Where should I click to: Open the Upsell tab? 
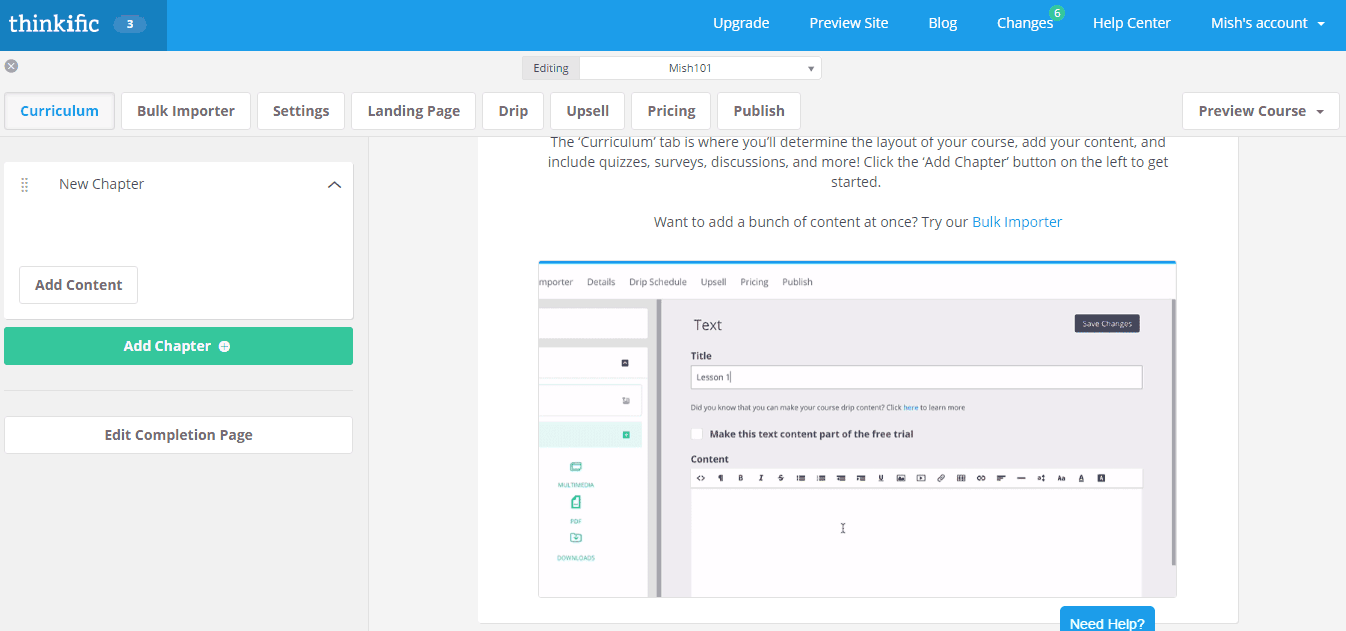click(x=588, y=111)
